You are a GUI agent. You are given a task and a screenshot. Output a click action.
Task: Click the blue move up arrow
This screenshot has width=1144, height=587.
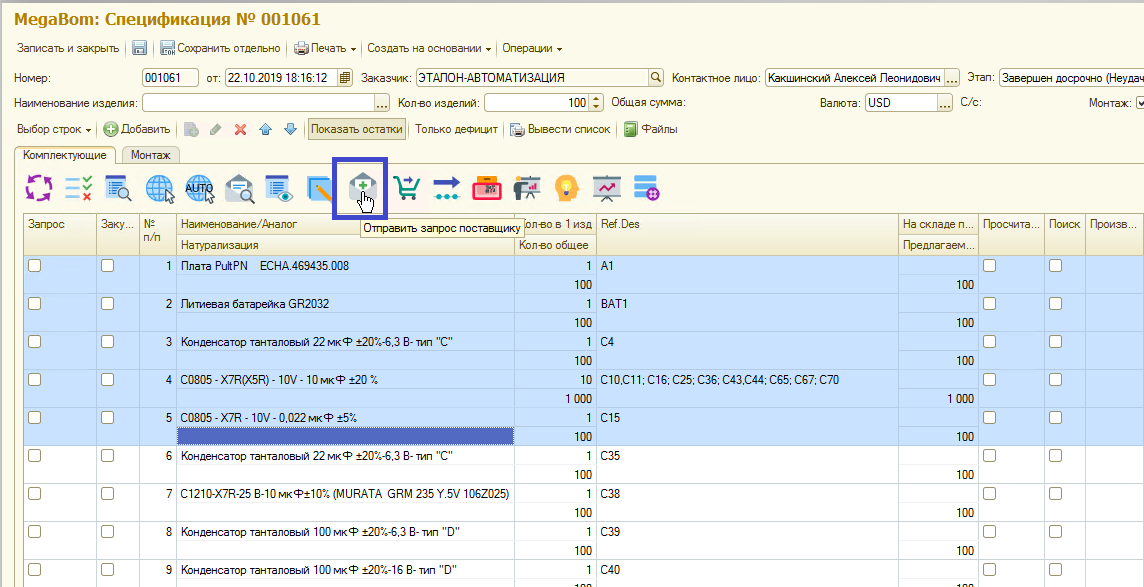266,129
